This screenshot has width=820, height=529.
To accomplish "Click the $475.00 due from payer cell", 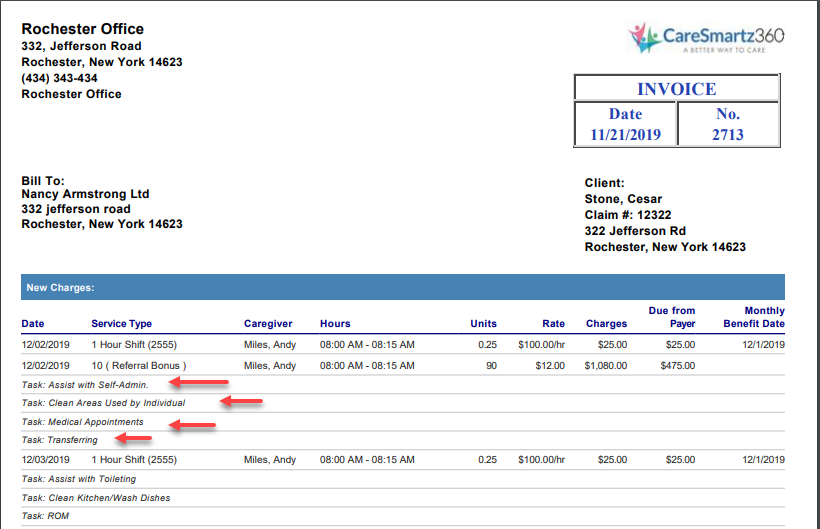I will [678, 366].
